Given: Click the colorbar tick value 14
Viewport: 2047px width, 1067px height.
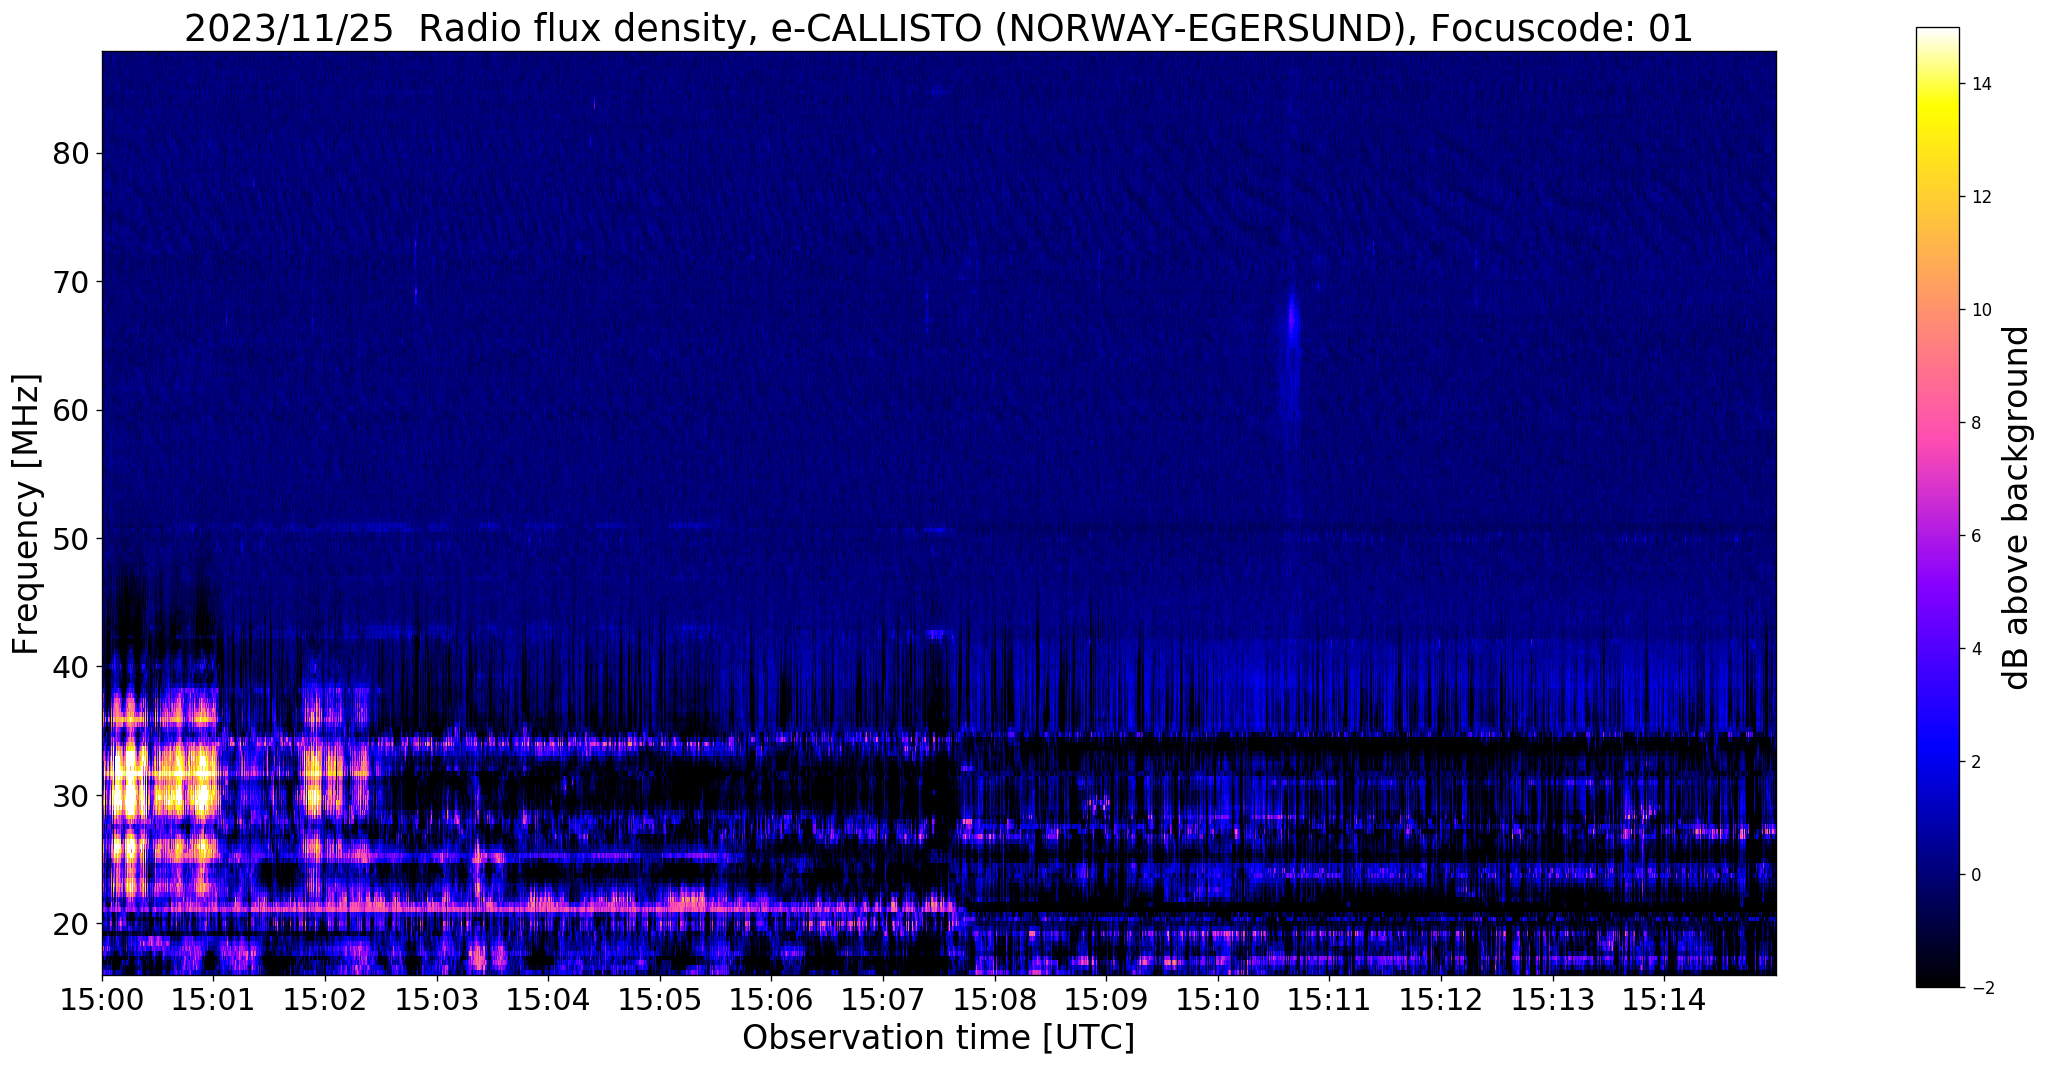Looking at the screenshot, I should coord(1980,84).
